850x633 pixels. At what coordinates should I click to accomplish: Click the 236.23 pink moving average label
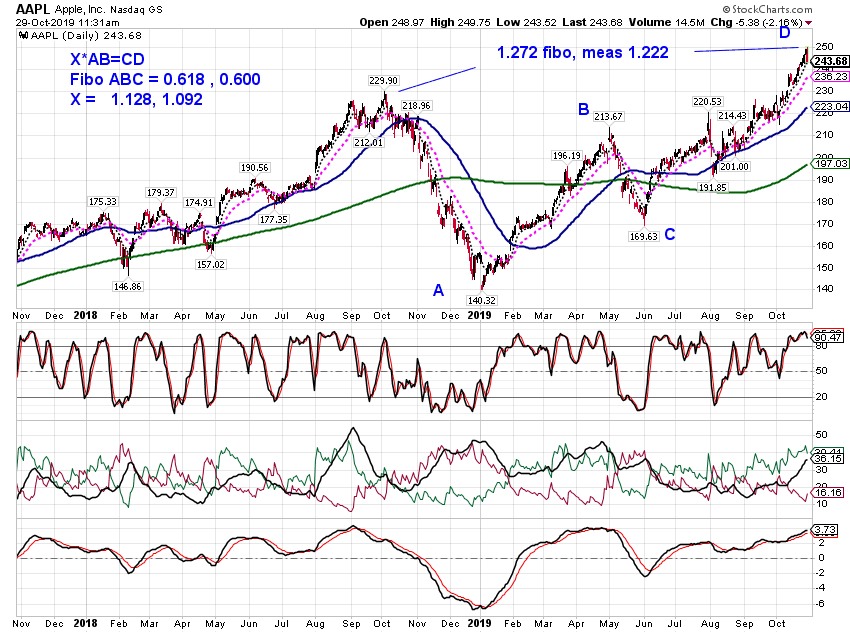click(x=830, y=76)
